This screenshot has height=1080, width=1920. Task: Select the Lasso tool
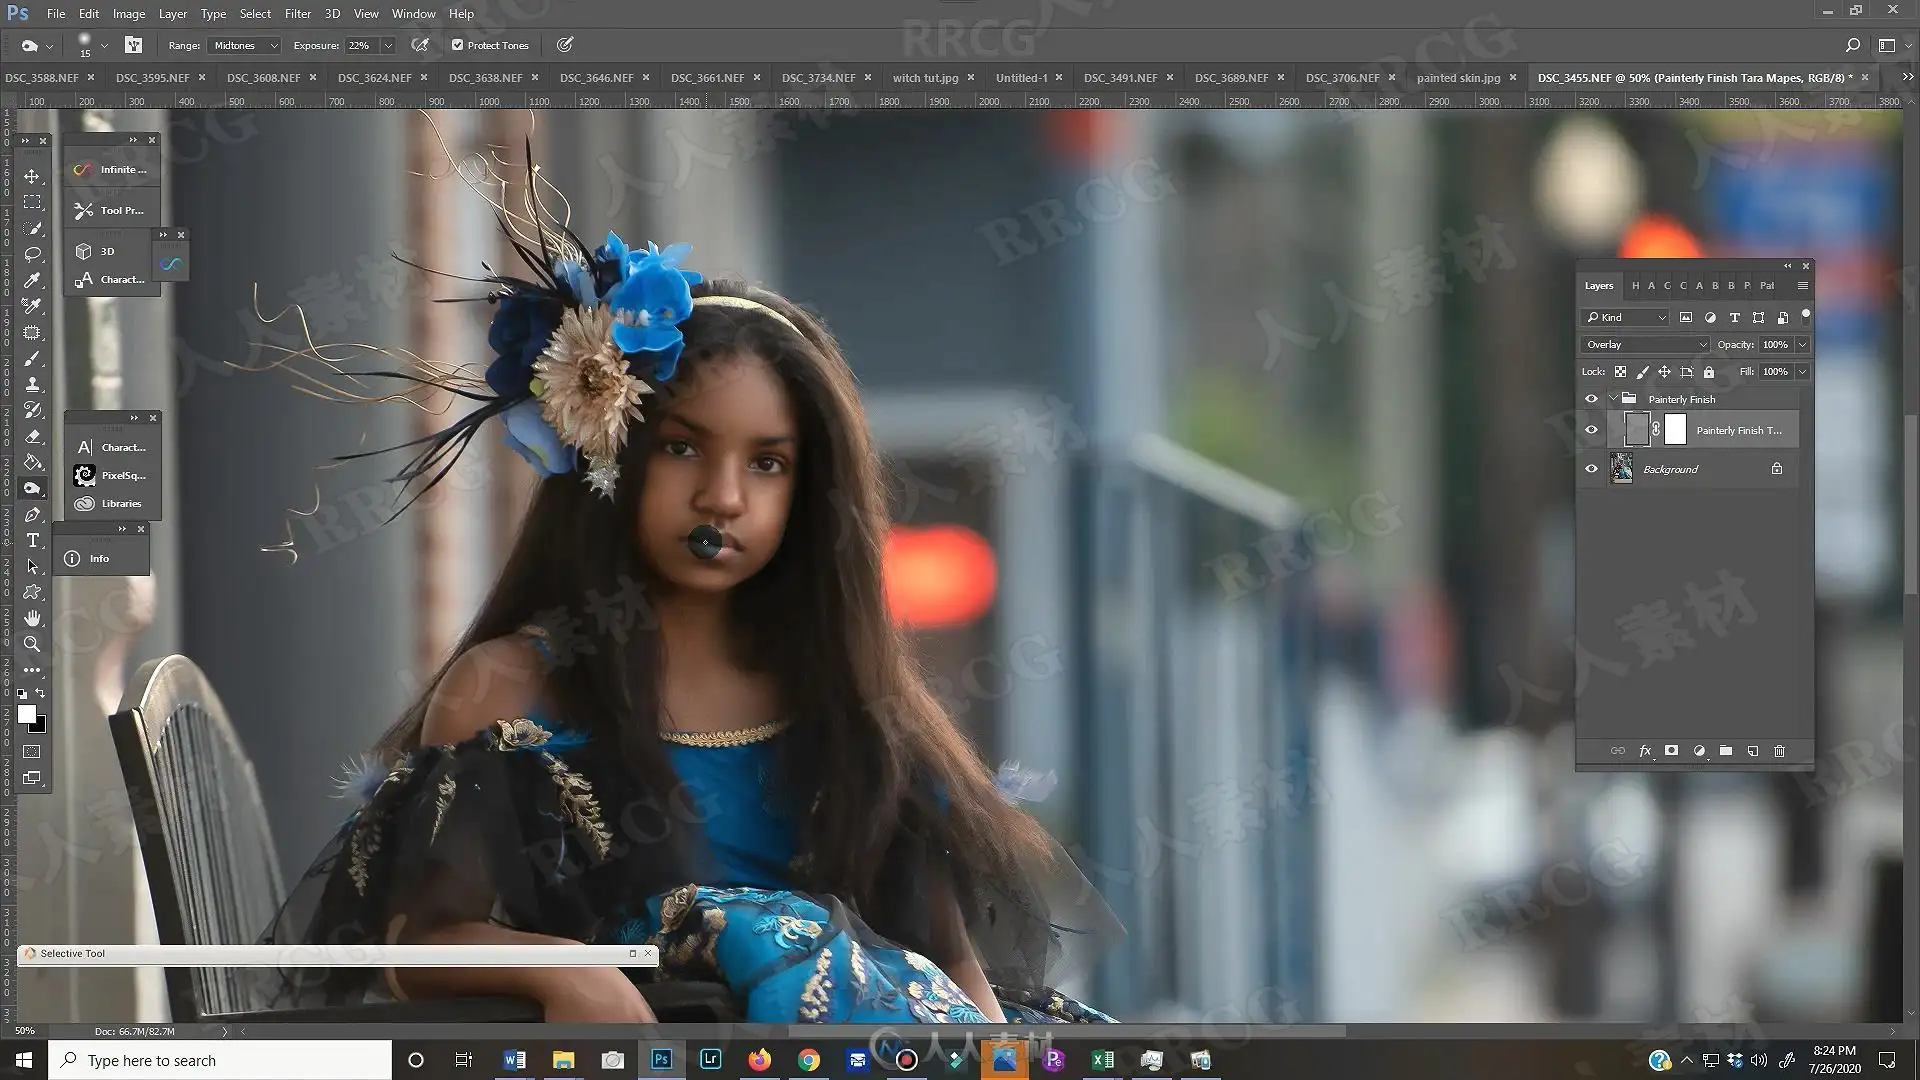click(32, 254)
